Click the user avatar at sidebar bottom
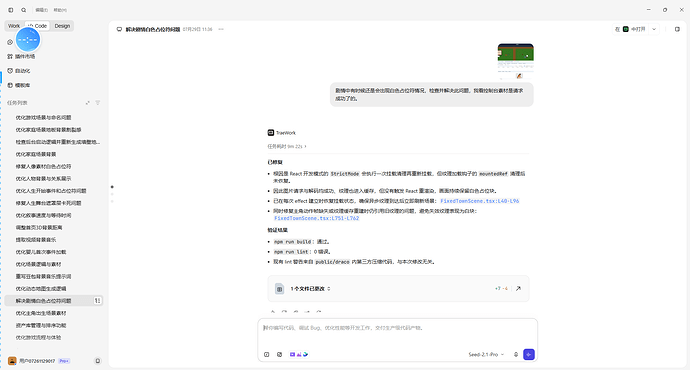This screenshot has width=690, height=370. (12, 361)
